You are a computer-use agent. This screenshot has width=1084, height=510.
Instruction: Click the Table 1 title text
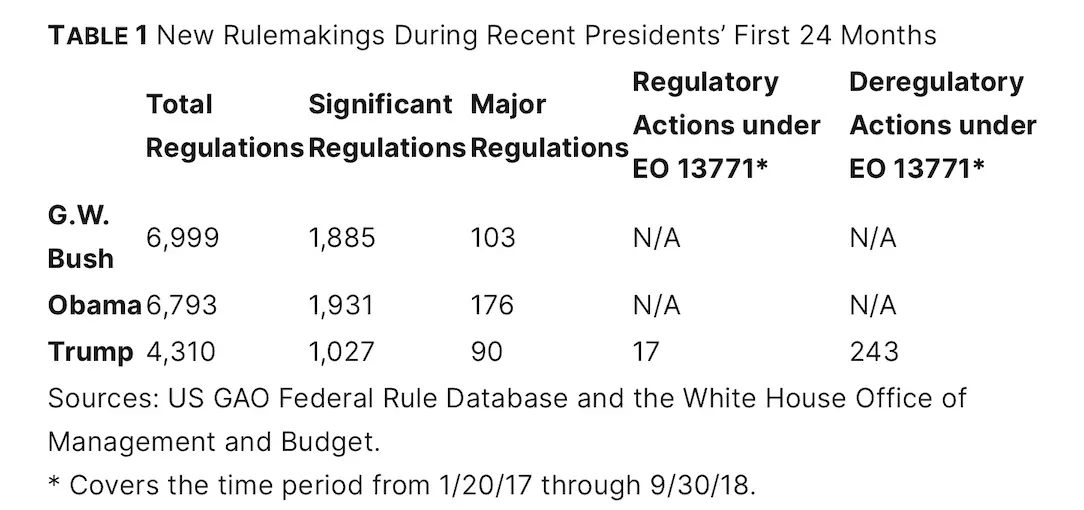coord(492,36)
